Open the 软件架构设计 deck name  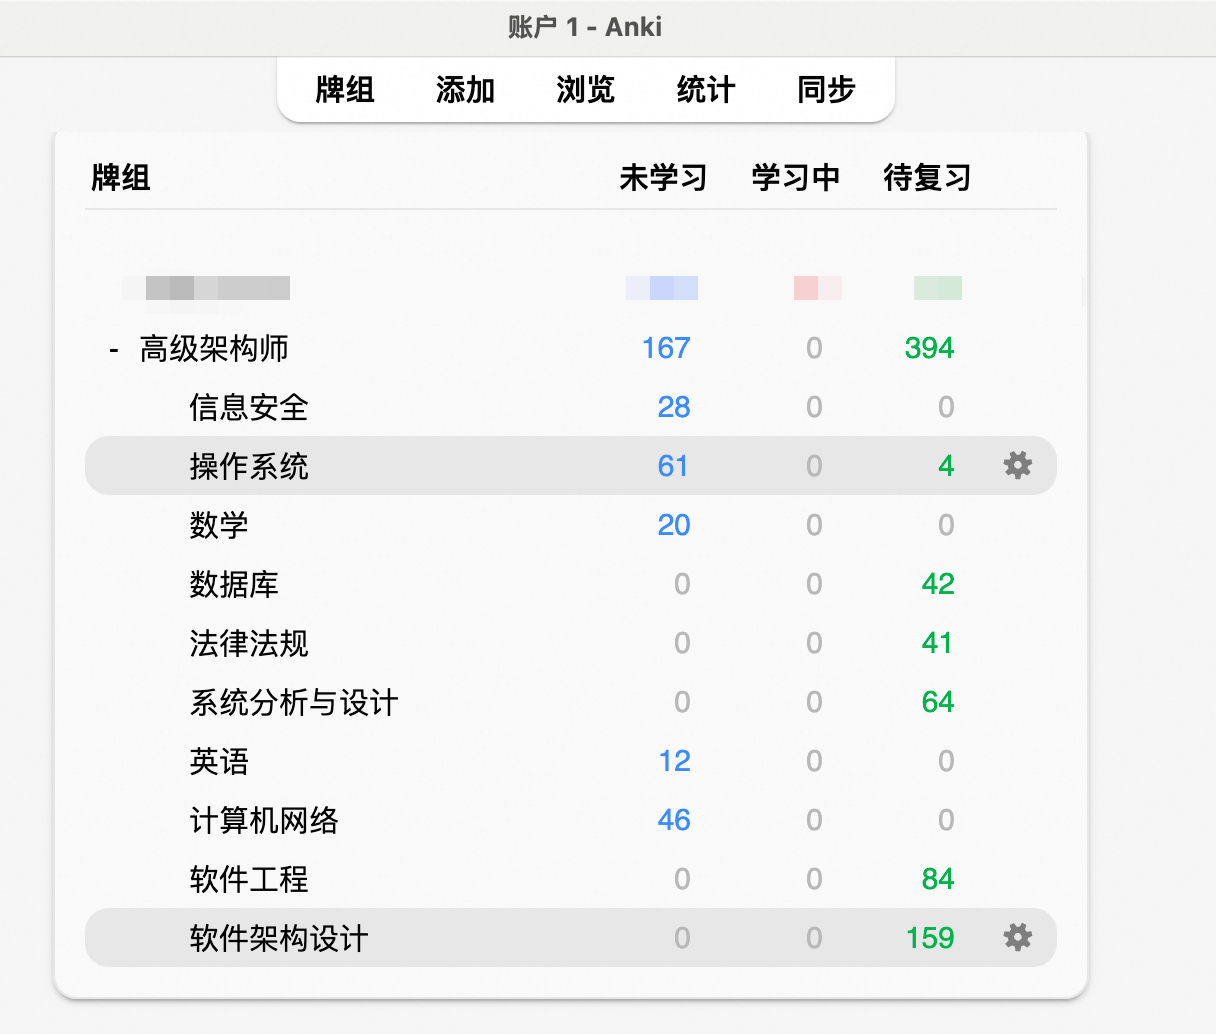(279, 938)
